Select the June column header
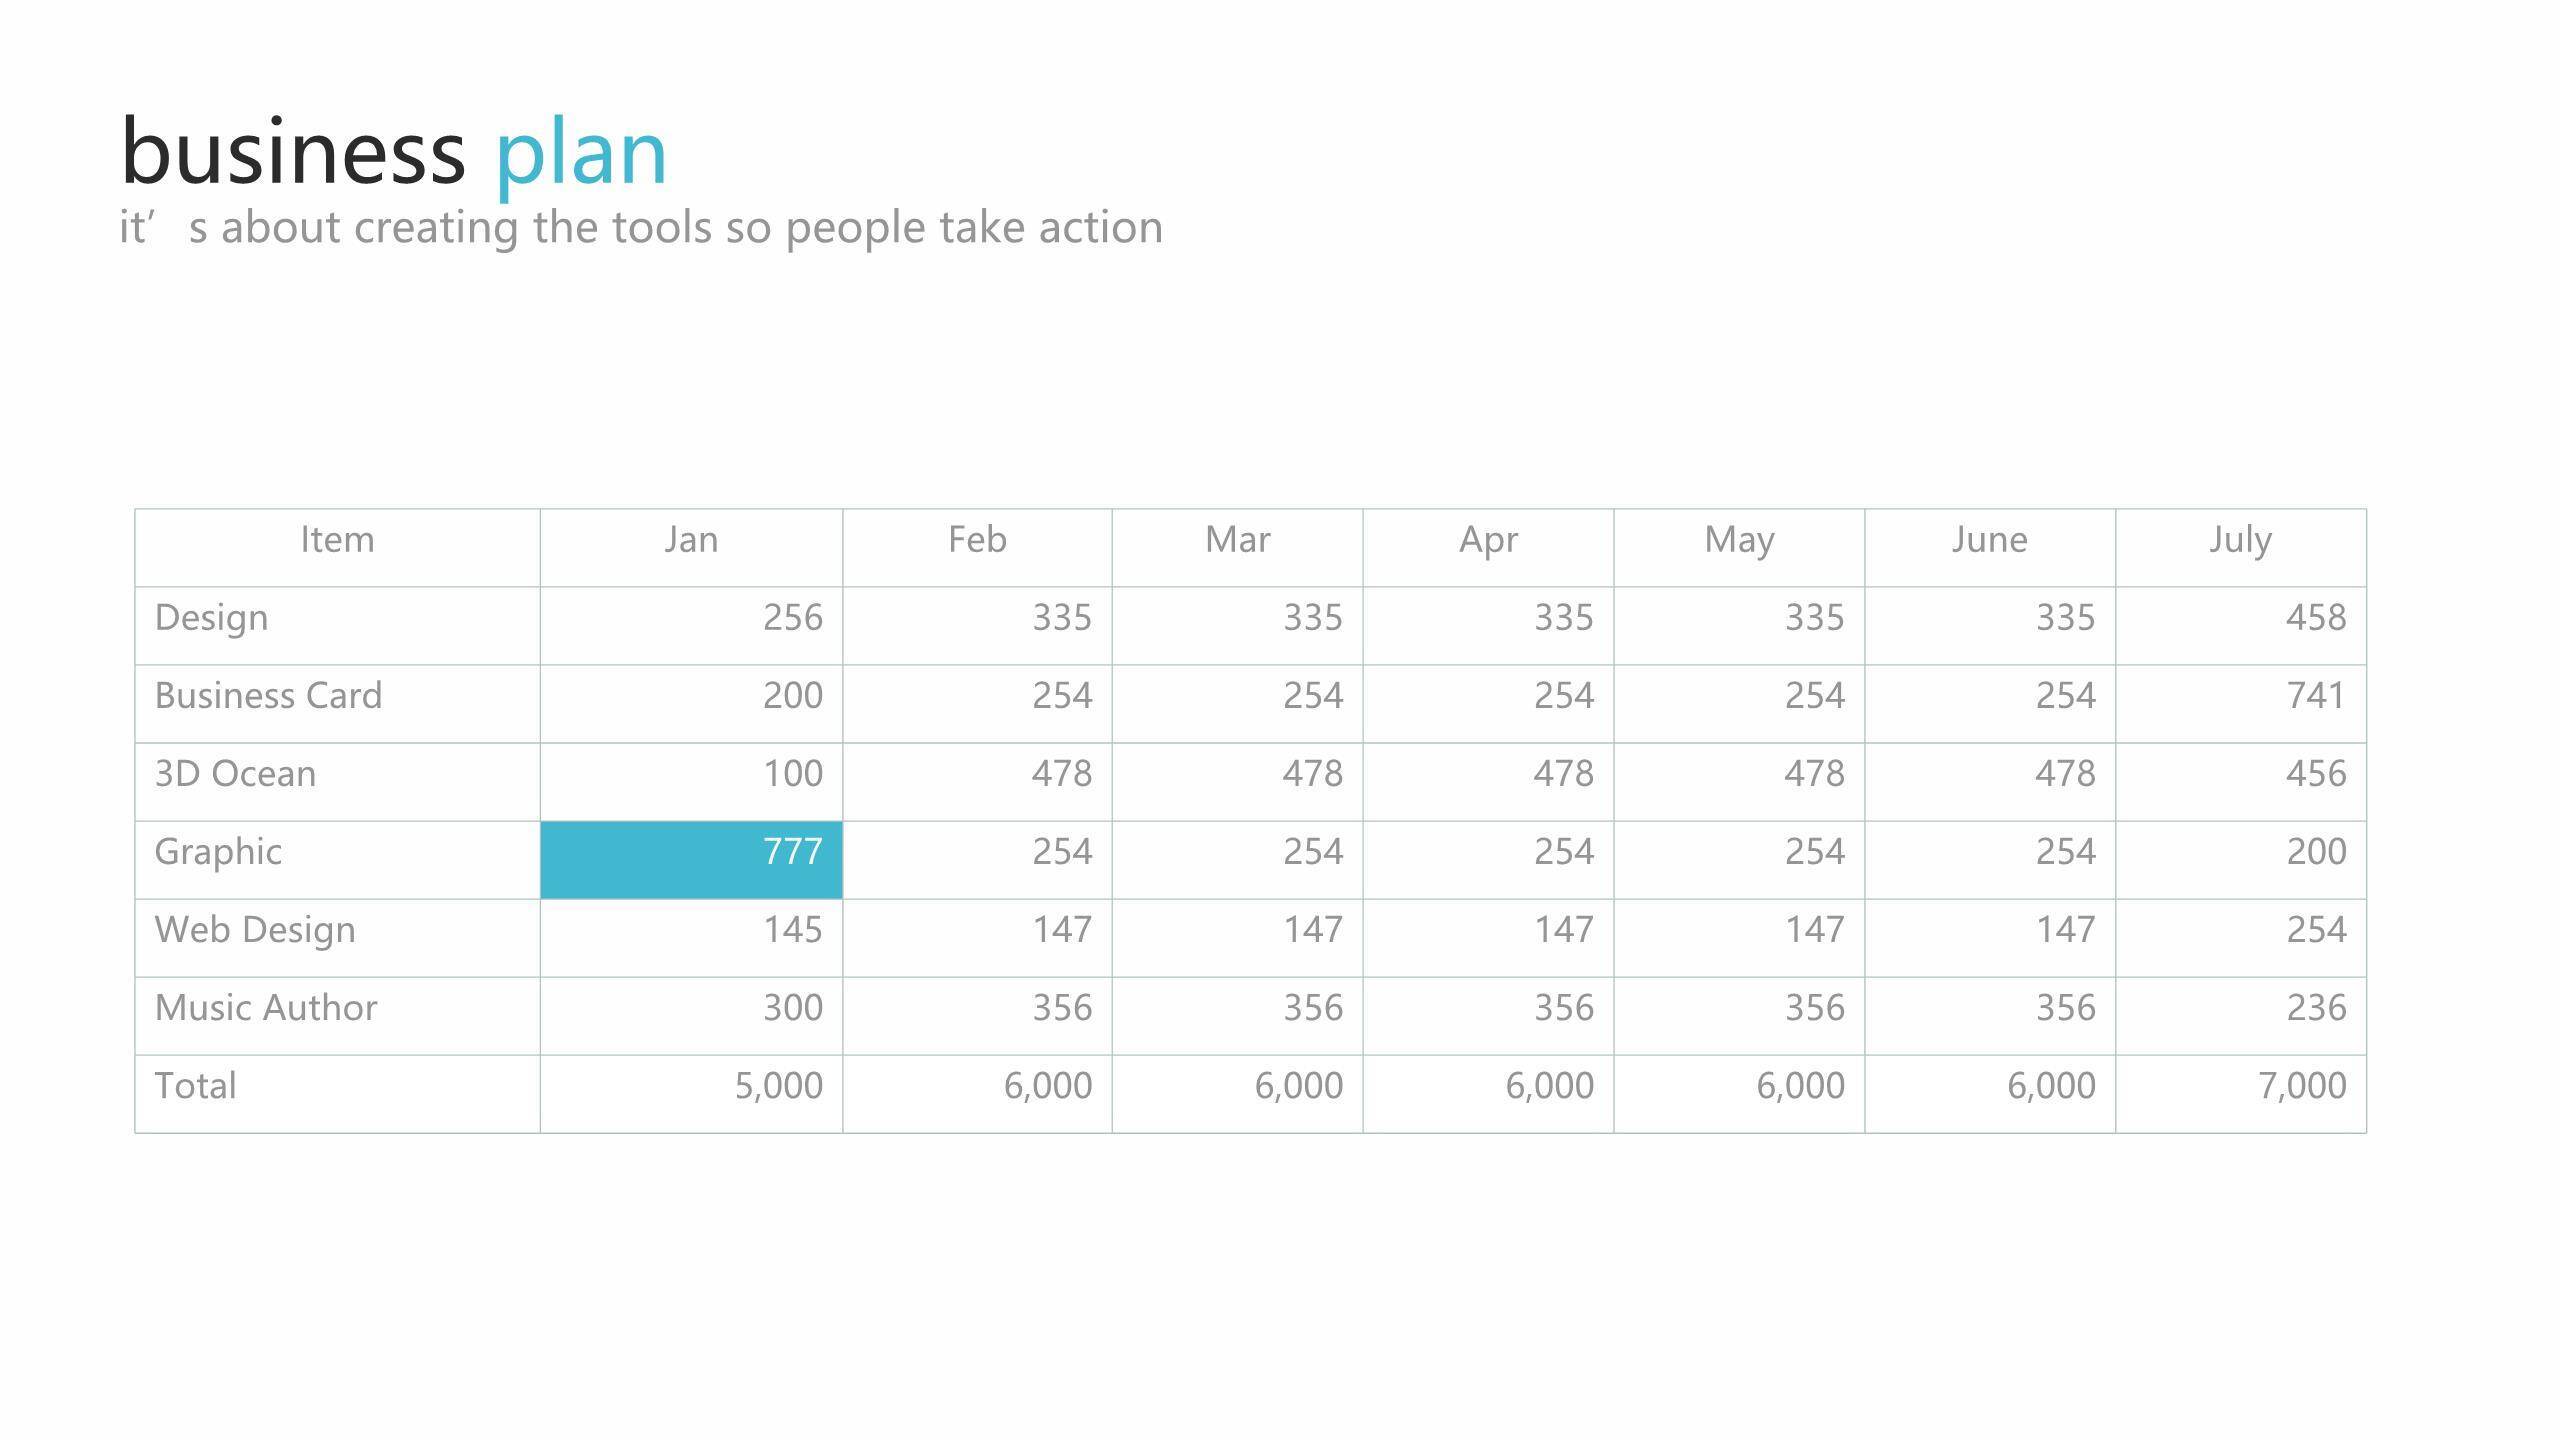Screen dimensions: 2560x1440 1989,540
